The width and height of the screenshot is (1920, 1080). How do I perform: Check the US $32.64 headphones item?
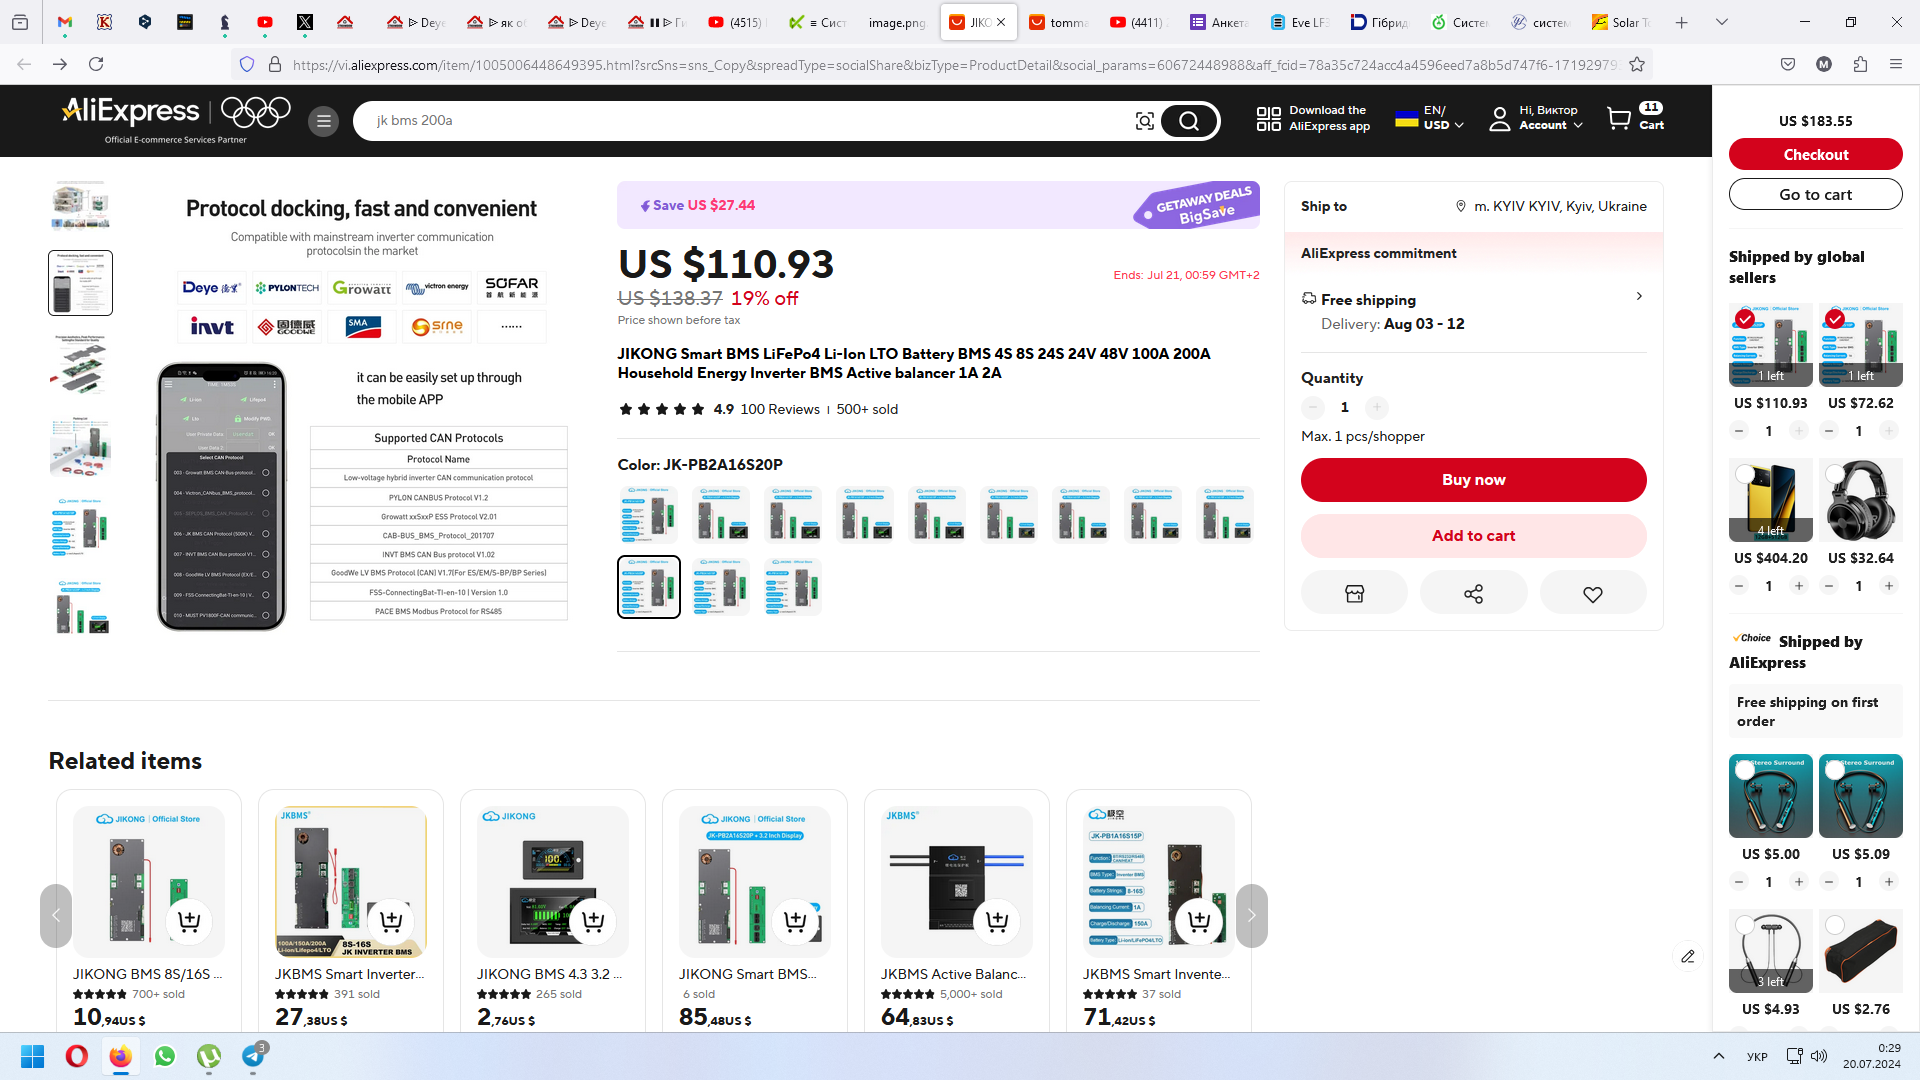point(1835,474)
